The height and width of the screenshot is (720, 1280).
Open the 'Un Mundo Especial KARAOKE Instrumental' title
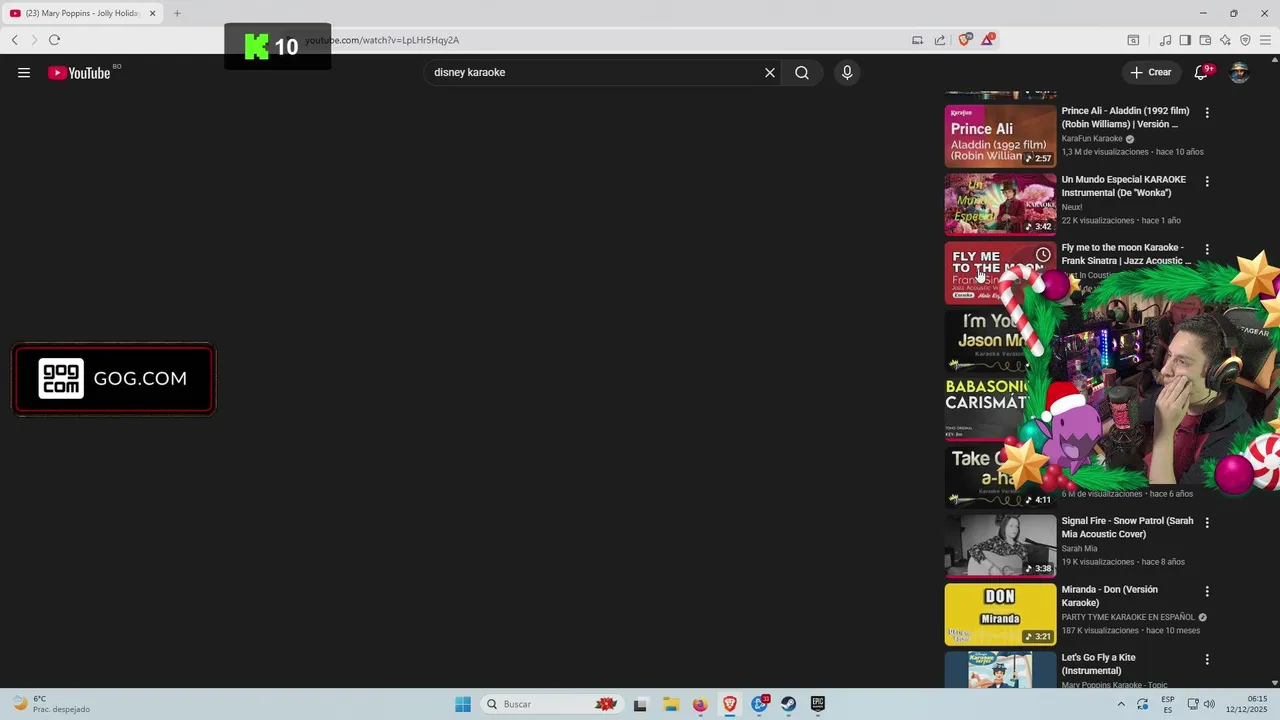point(1123,186)
